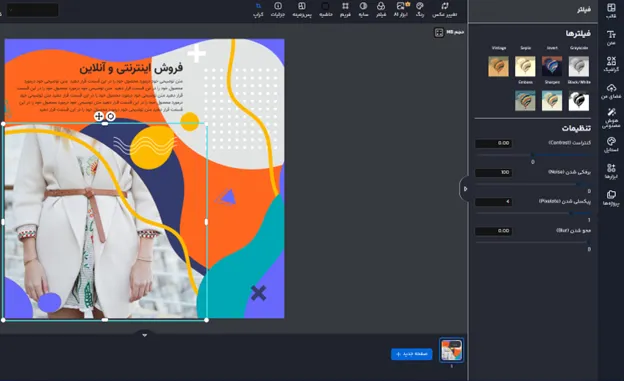Click the تنظیمات section heading
The height and width of the screenshot is (381, 624).
coord(576,128)
